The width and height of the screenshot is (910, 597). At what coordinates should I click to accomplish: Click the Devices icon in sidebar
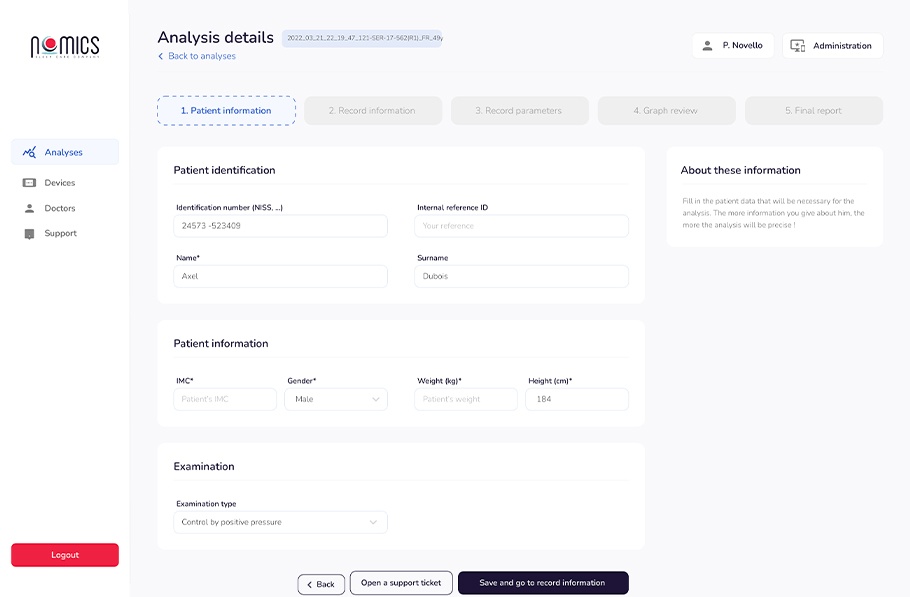pos(29,183)
